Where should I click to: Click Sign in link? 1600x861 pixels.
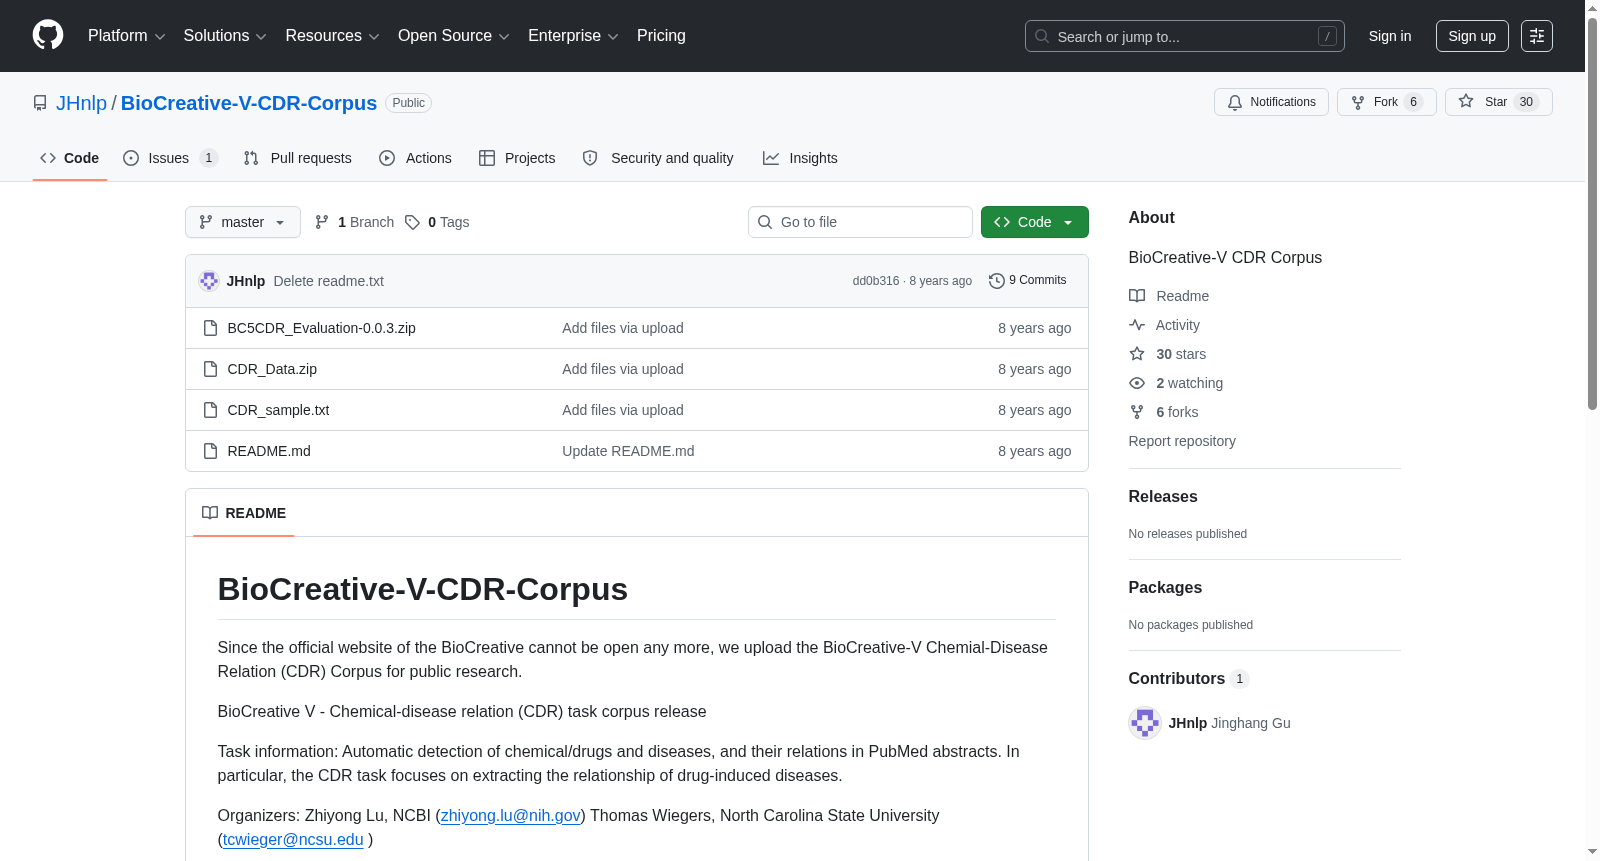point(1390,36)
